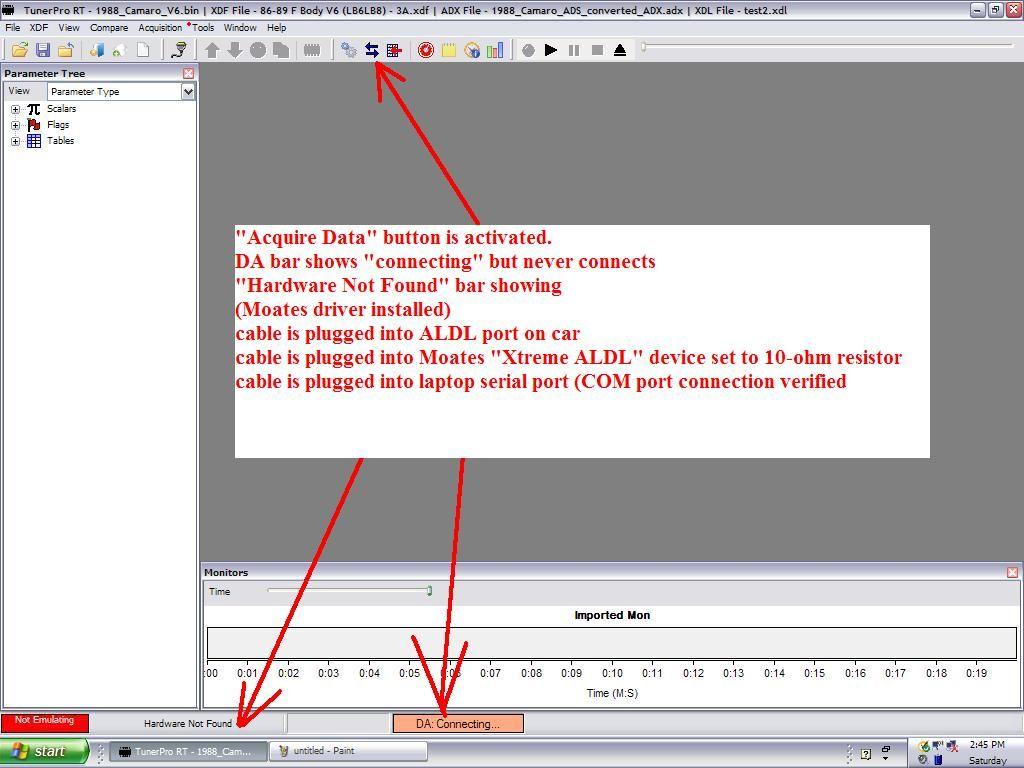Open the Acquisition menu
The image size is (1024, 768).
(160, 28)
